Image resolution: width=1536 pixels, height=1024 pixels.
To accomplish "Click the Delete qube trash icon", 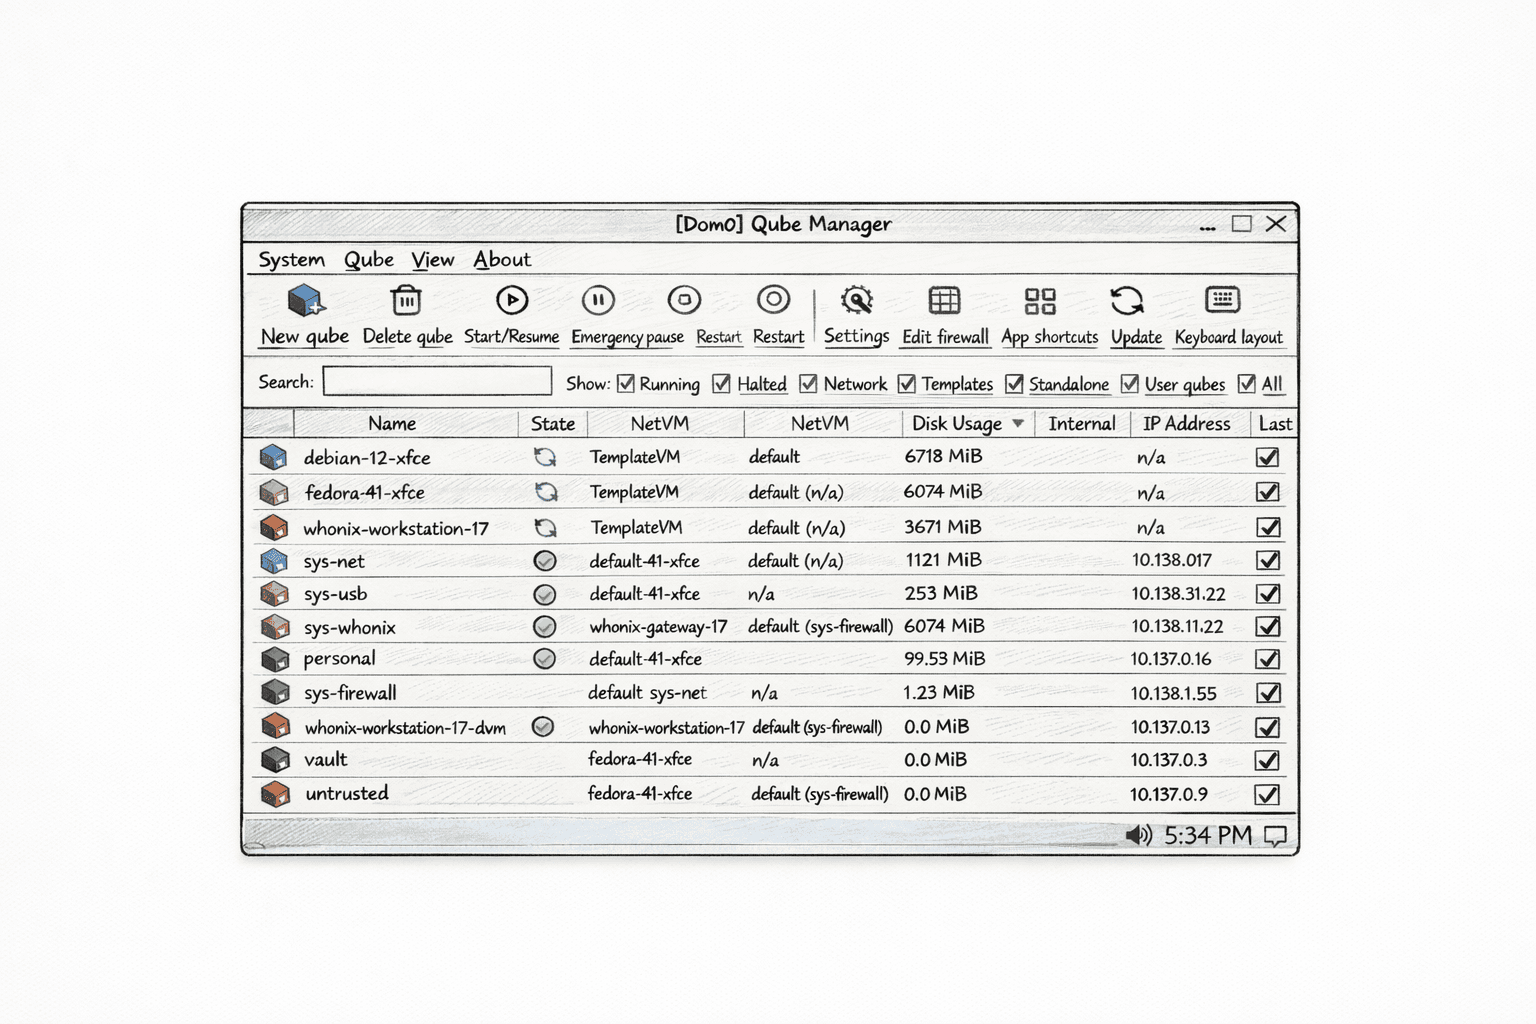I will coord(406,300).
